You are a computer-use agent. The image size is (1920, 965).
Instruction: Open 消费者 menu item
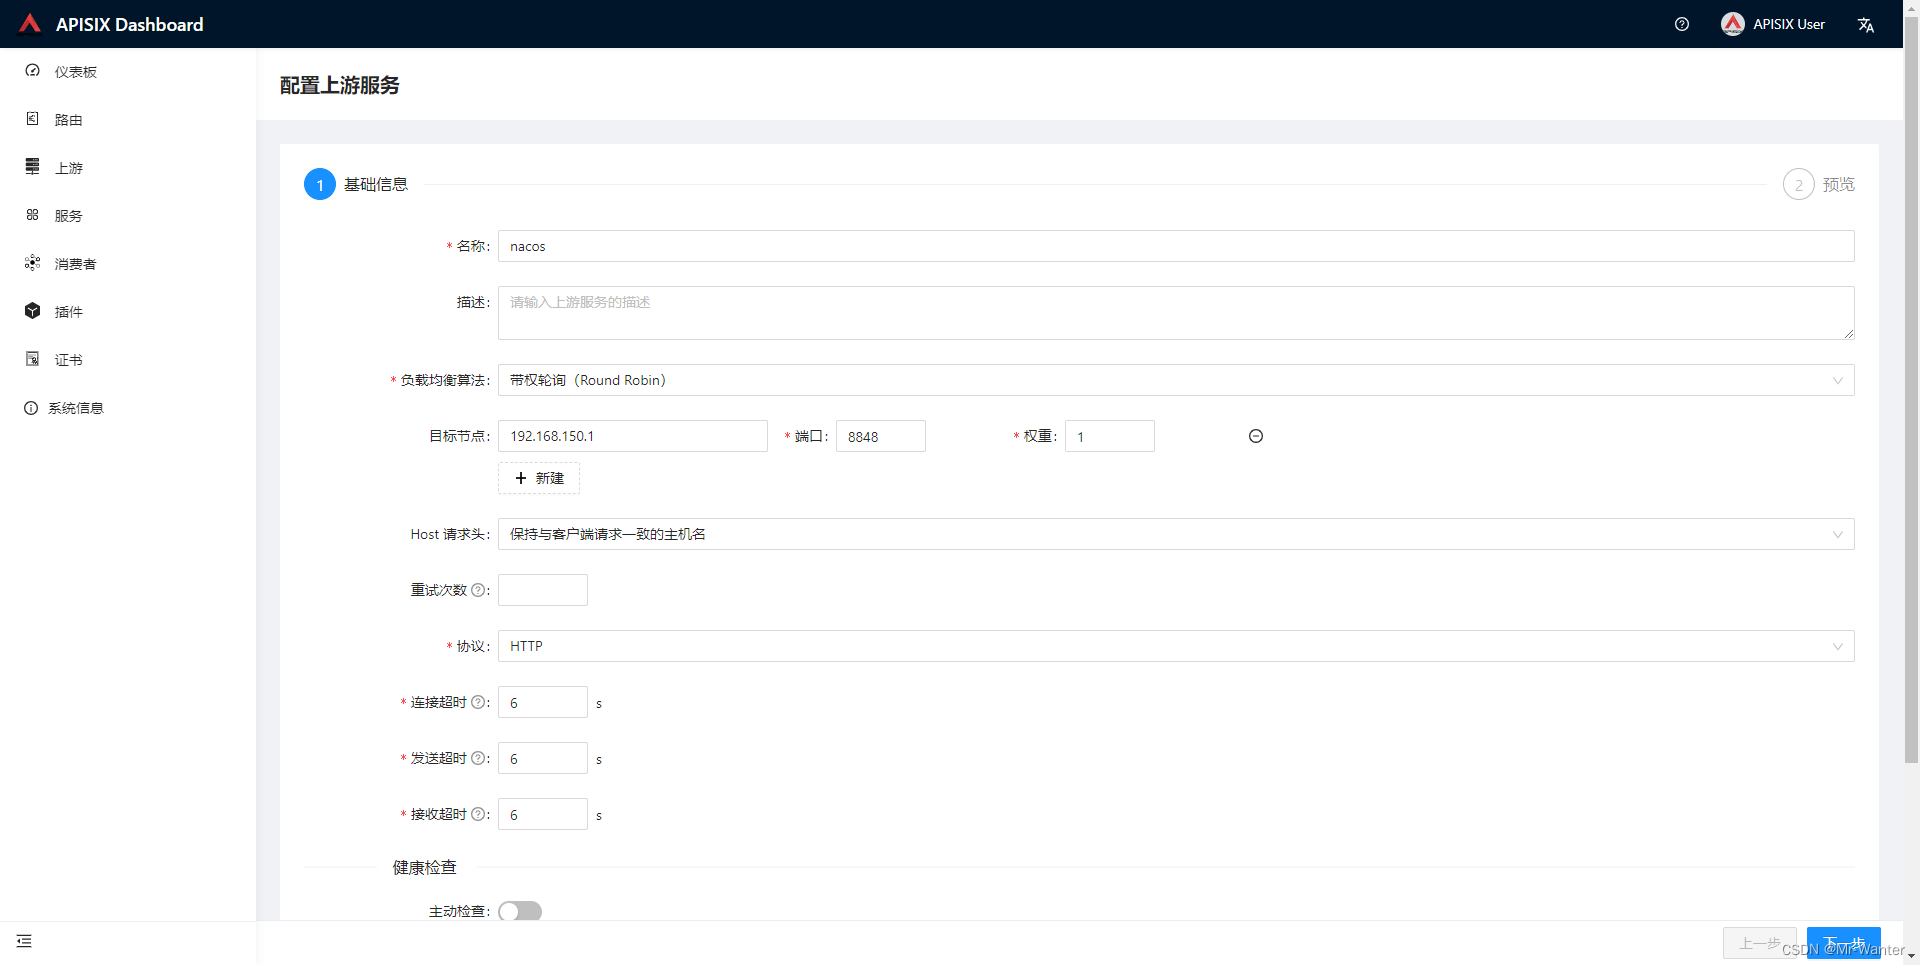pyautogui.click(x=128, y=264)
